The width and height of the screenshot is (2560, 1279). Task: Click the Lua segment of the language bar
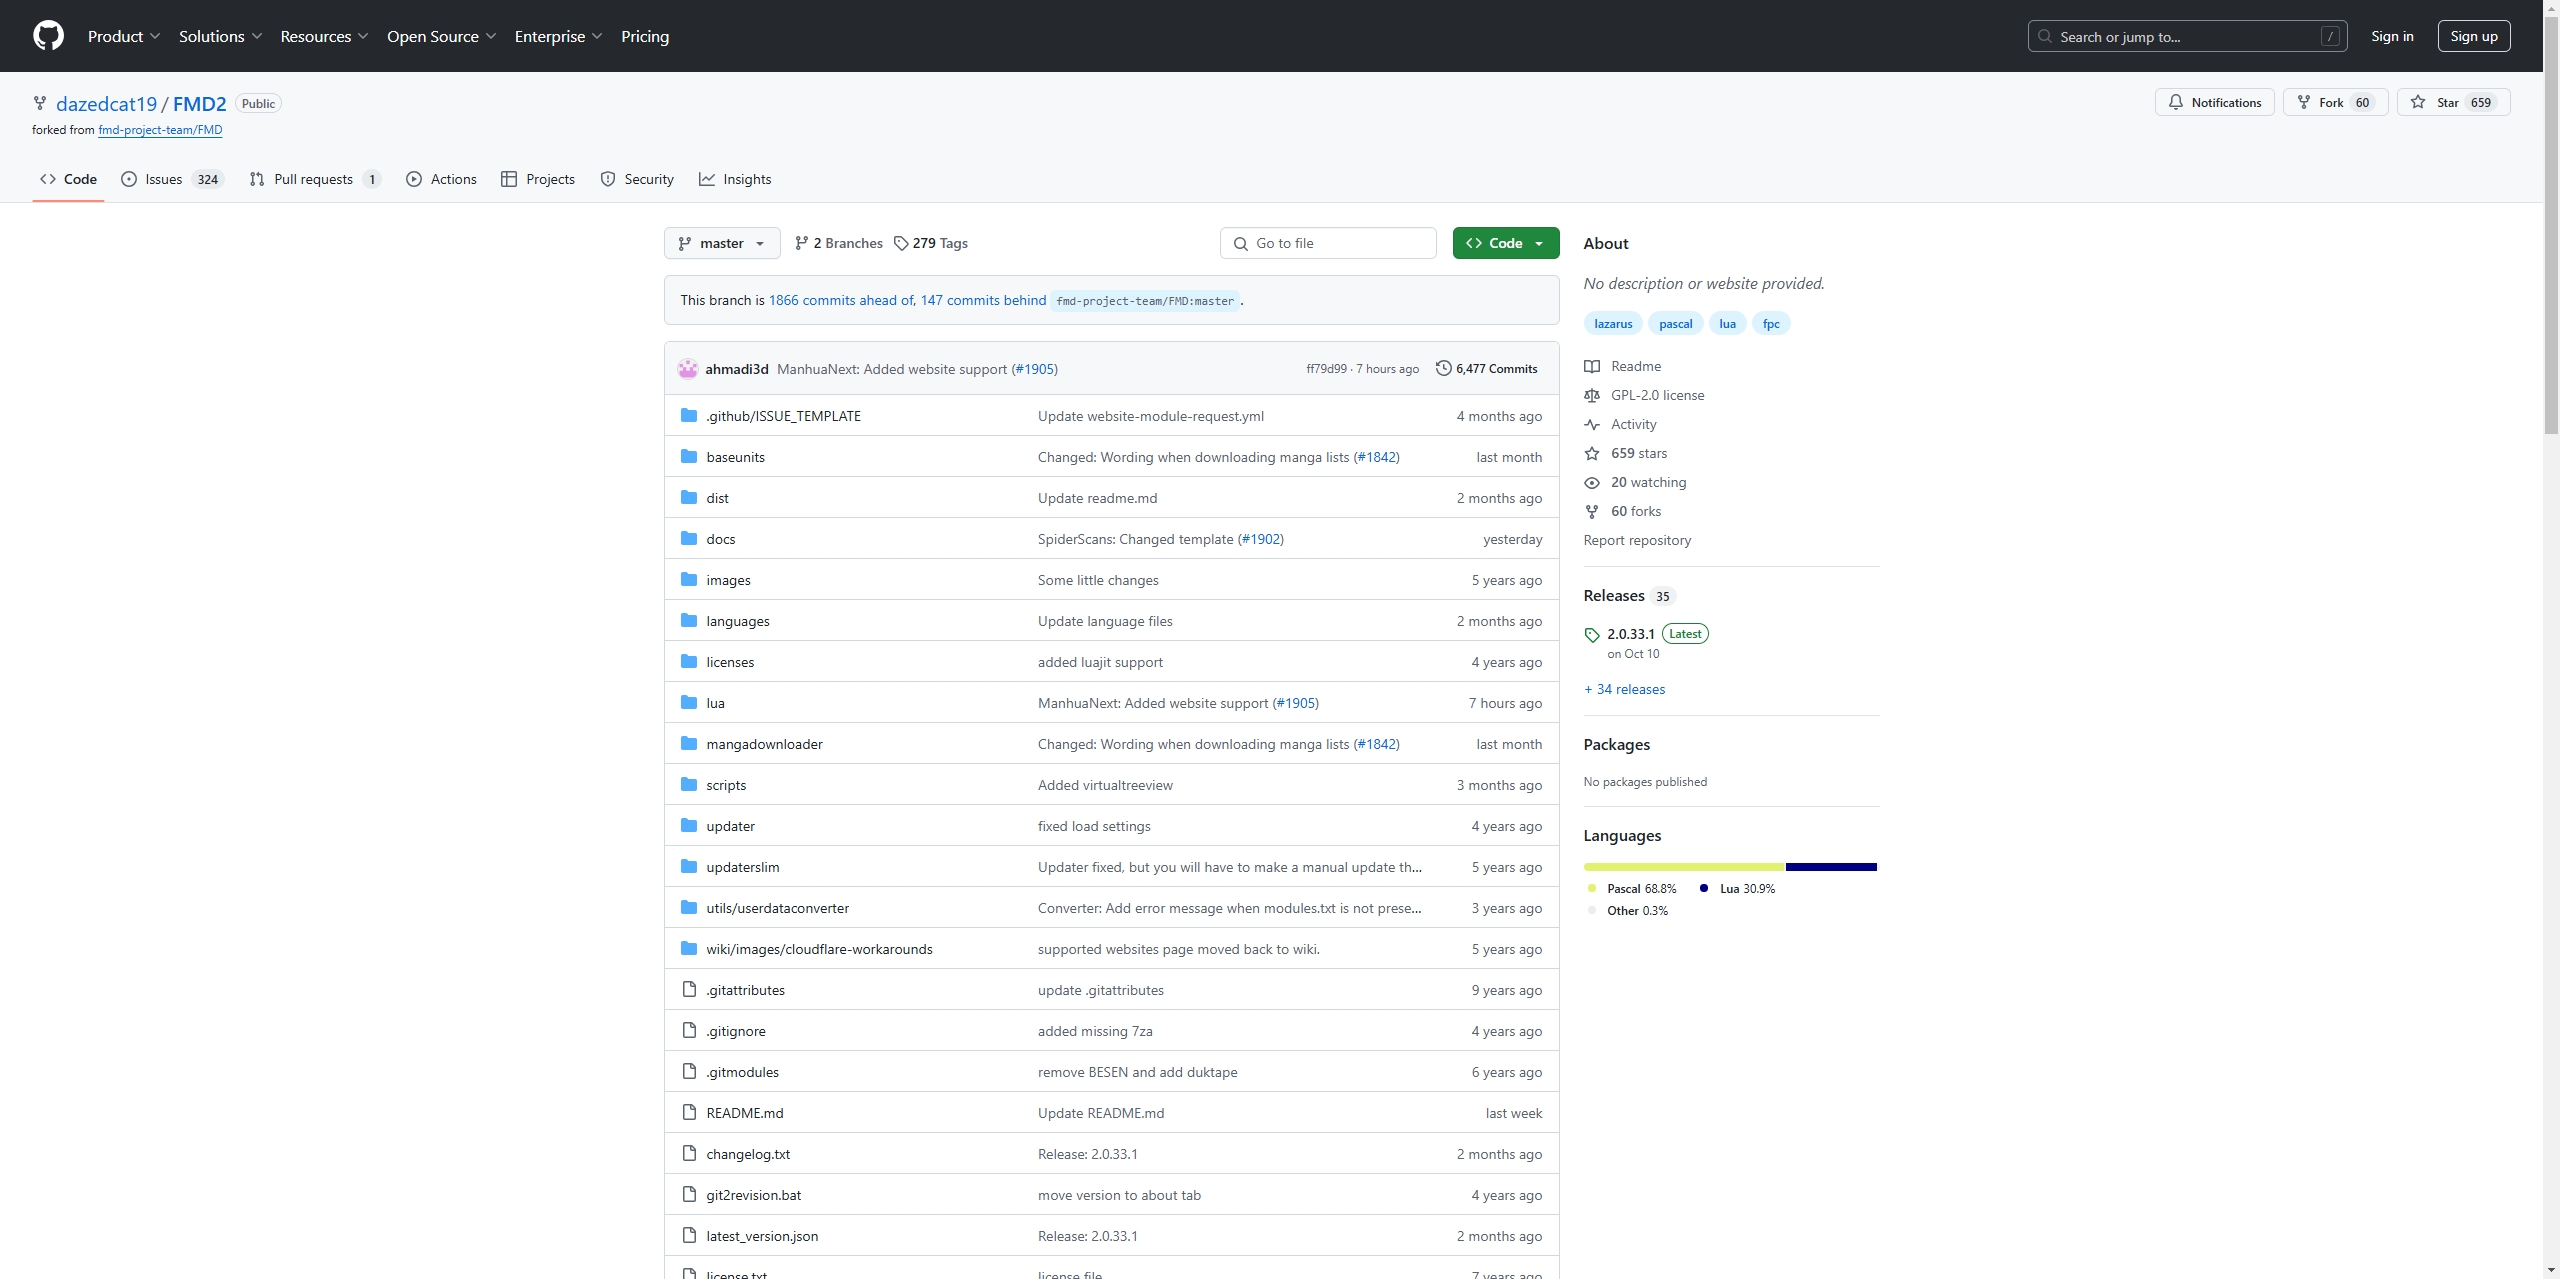1831,866
